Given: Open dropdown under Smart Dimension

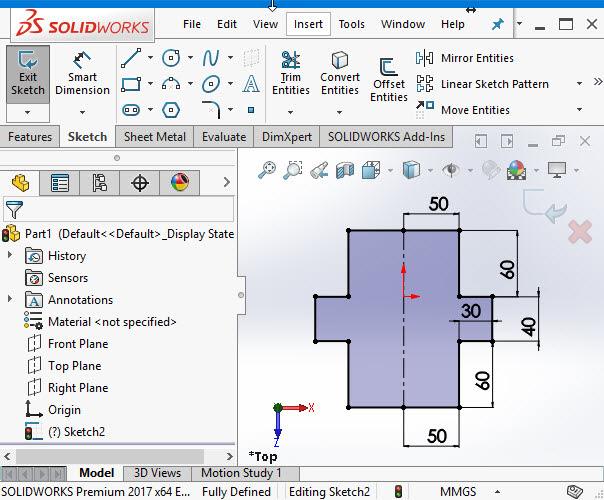Looking at the screenshot, I should 82,112.
